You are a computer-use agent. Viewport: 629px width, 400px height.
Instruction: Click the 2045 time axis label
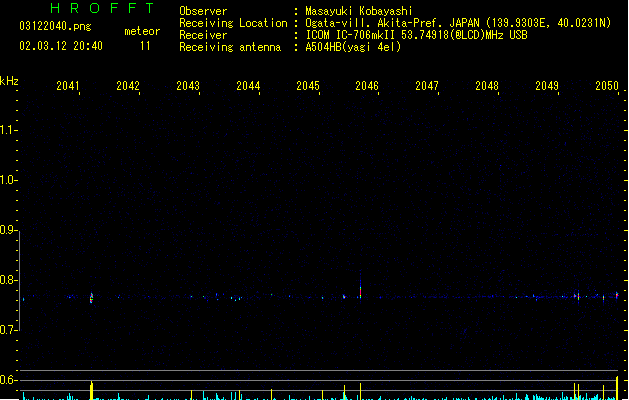pyautogui.click(x=308, y=85)
